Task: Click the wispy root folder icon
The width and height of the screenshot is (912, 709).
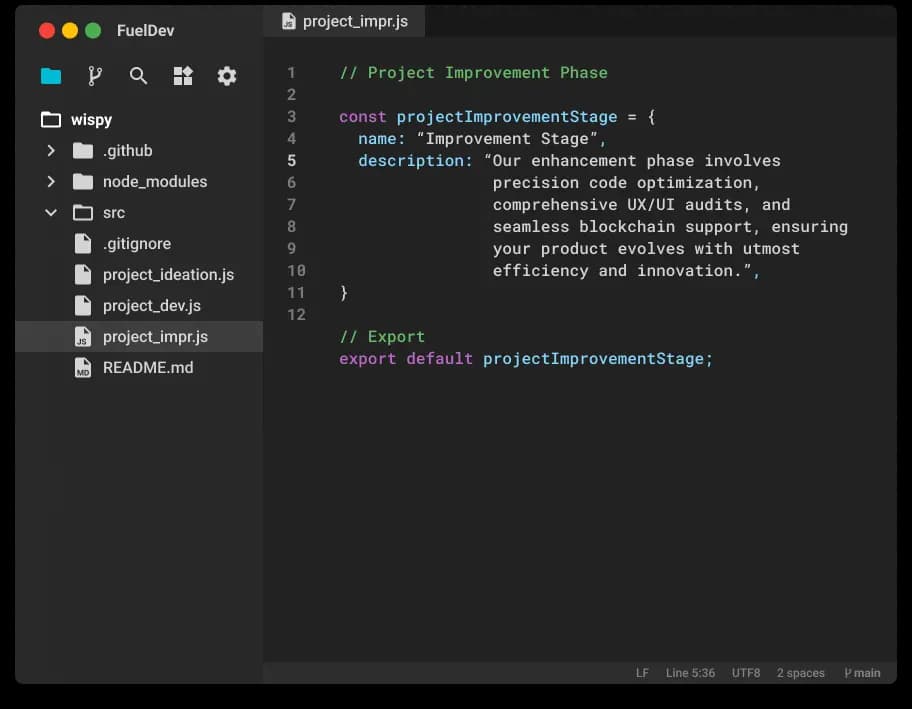Action: click(x=51, y=120)
